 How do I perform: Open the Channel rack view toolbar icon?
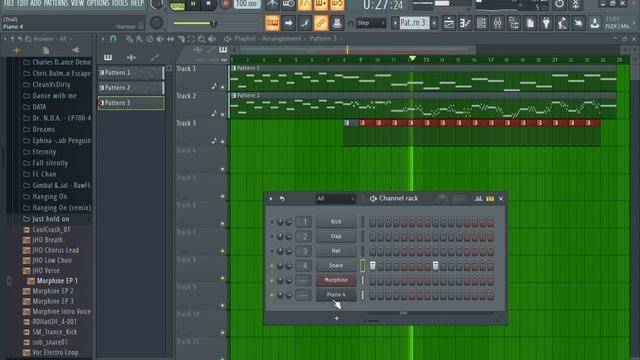click(481, 23)
